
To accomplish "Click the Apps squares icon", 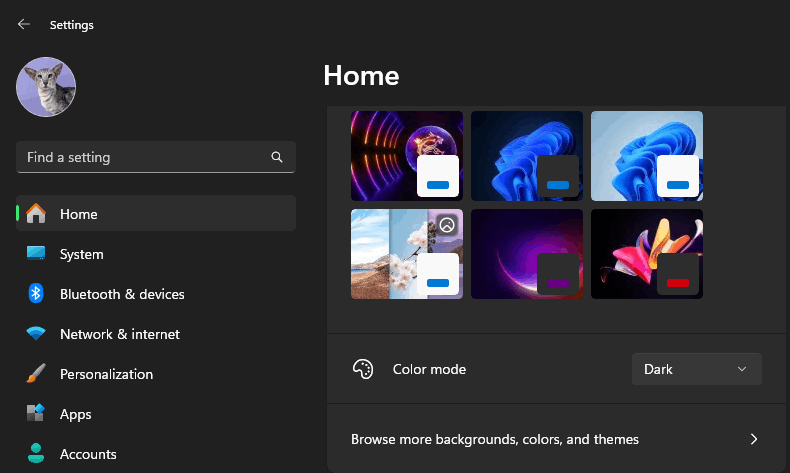I will [x=36, y=413].
